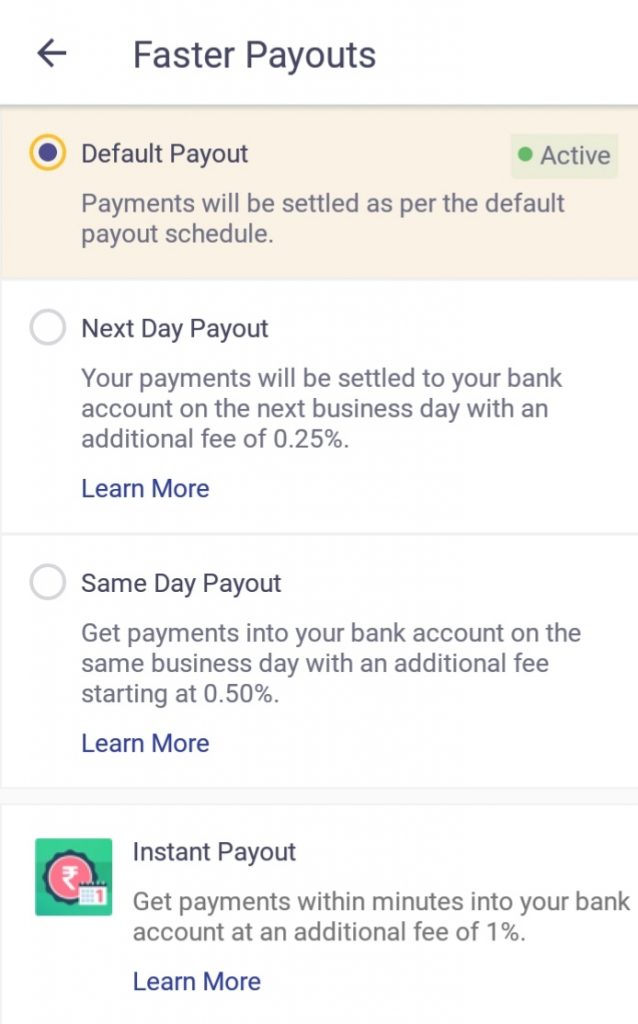Click the Faster Payouts page title
Screen dimensions: 638x1024
(x=254, y=55)
